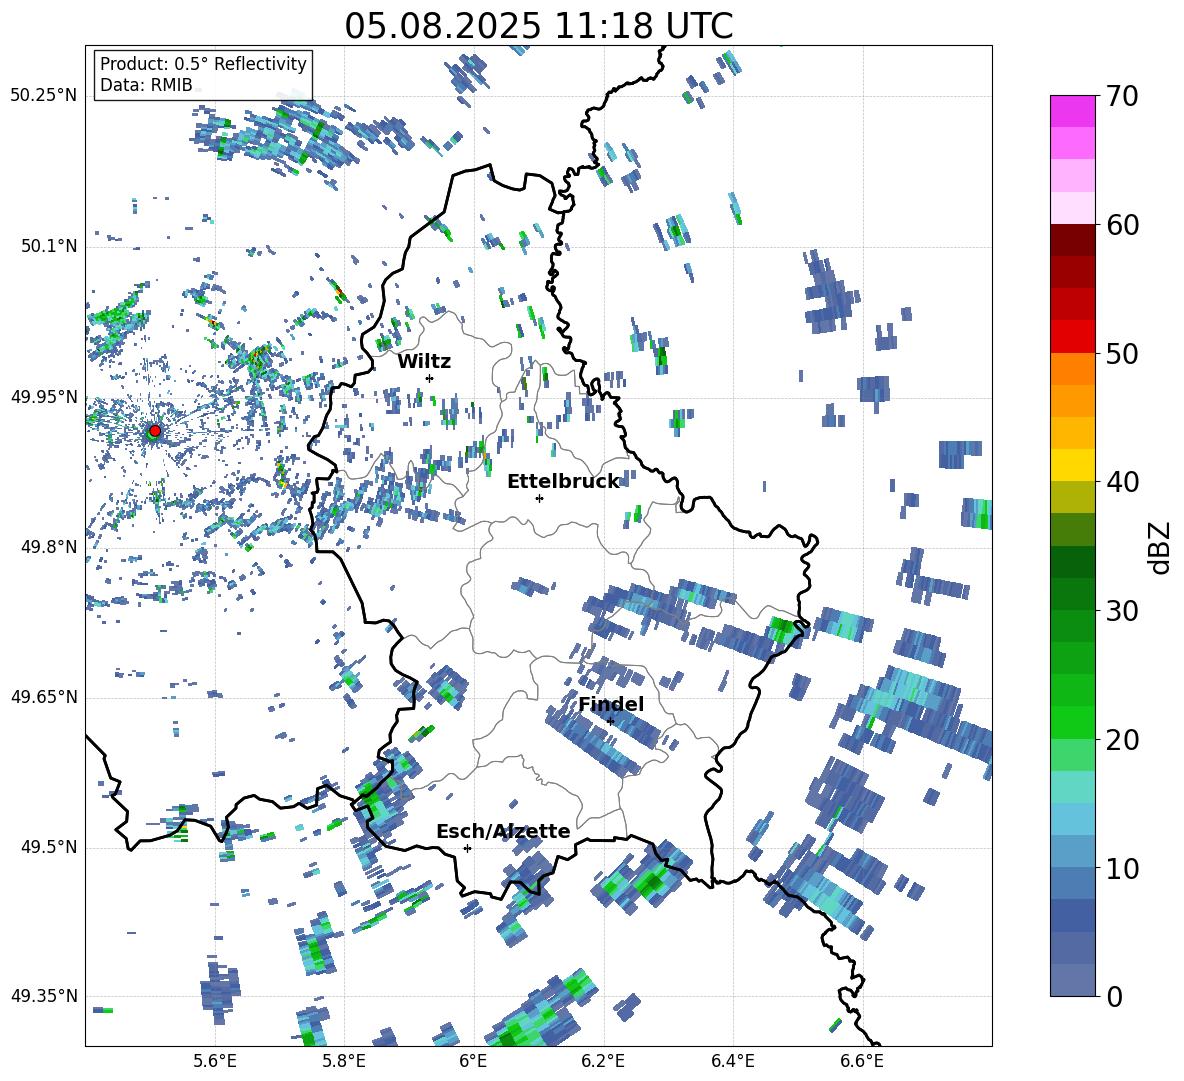The height and width of the screenshot is (1081, 1184).
Task: Click the cross marker below Ettelbruck
Action: [539, 498]
